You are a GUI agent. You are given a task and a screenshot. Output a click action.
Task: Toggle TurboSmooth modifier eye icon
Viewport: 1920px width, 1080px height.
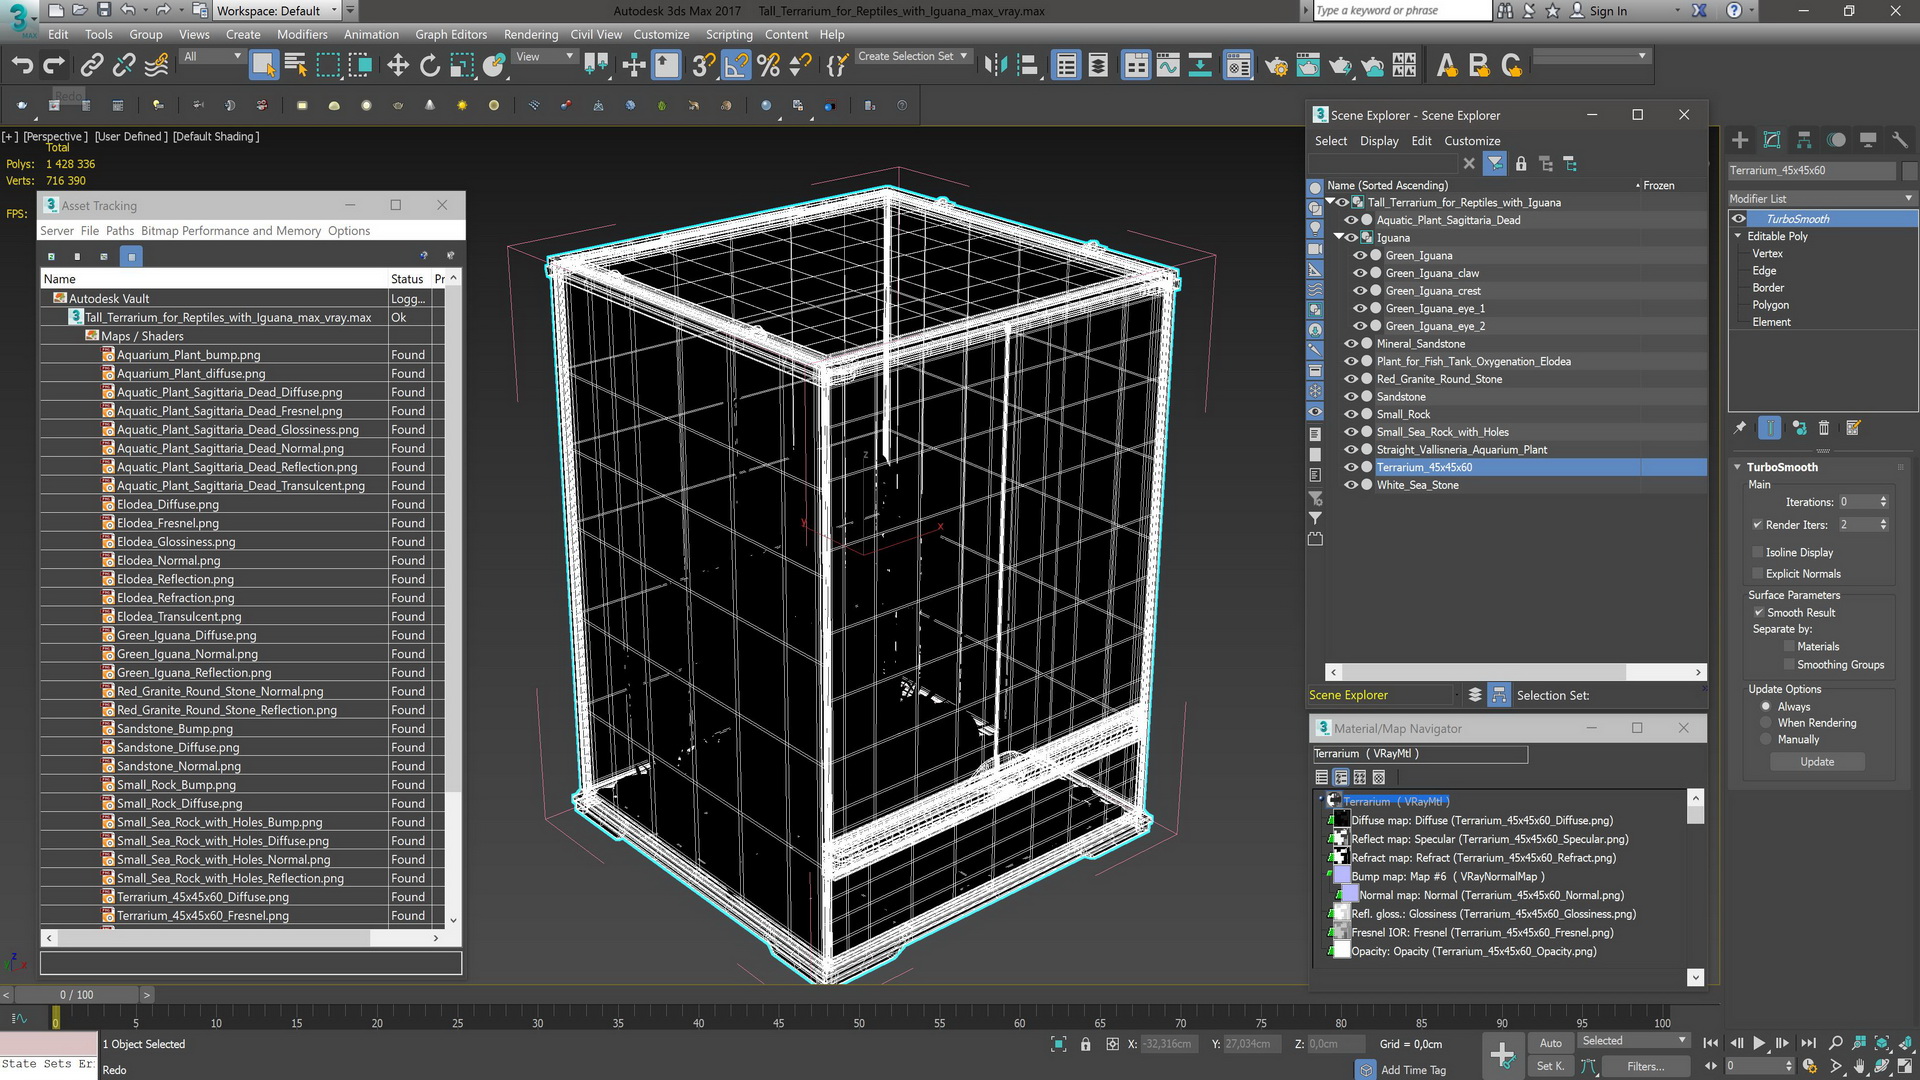pyautogui.click(x=1739, y=219)
